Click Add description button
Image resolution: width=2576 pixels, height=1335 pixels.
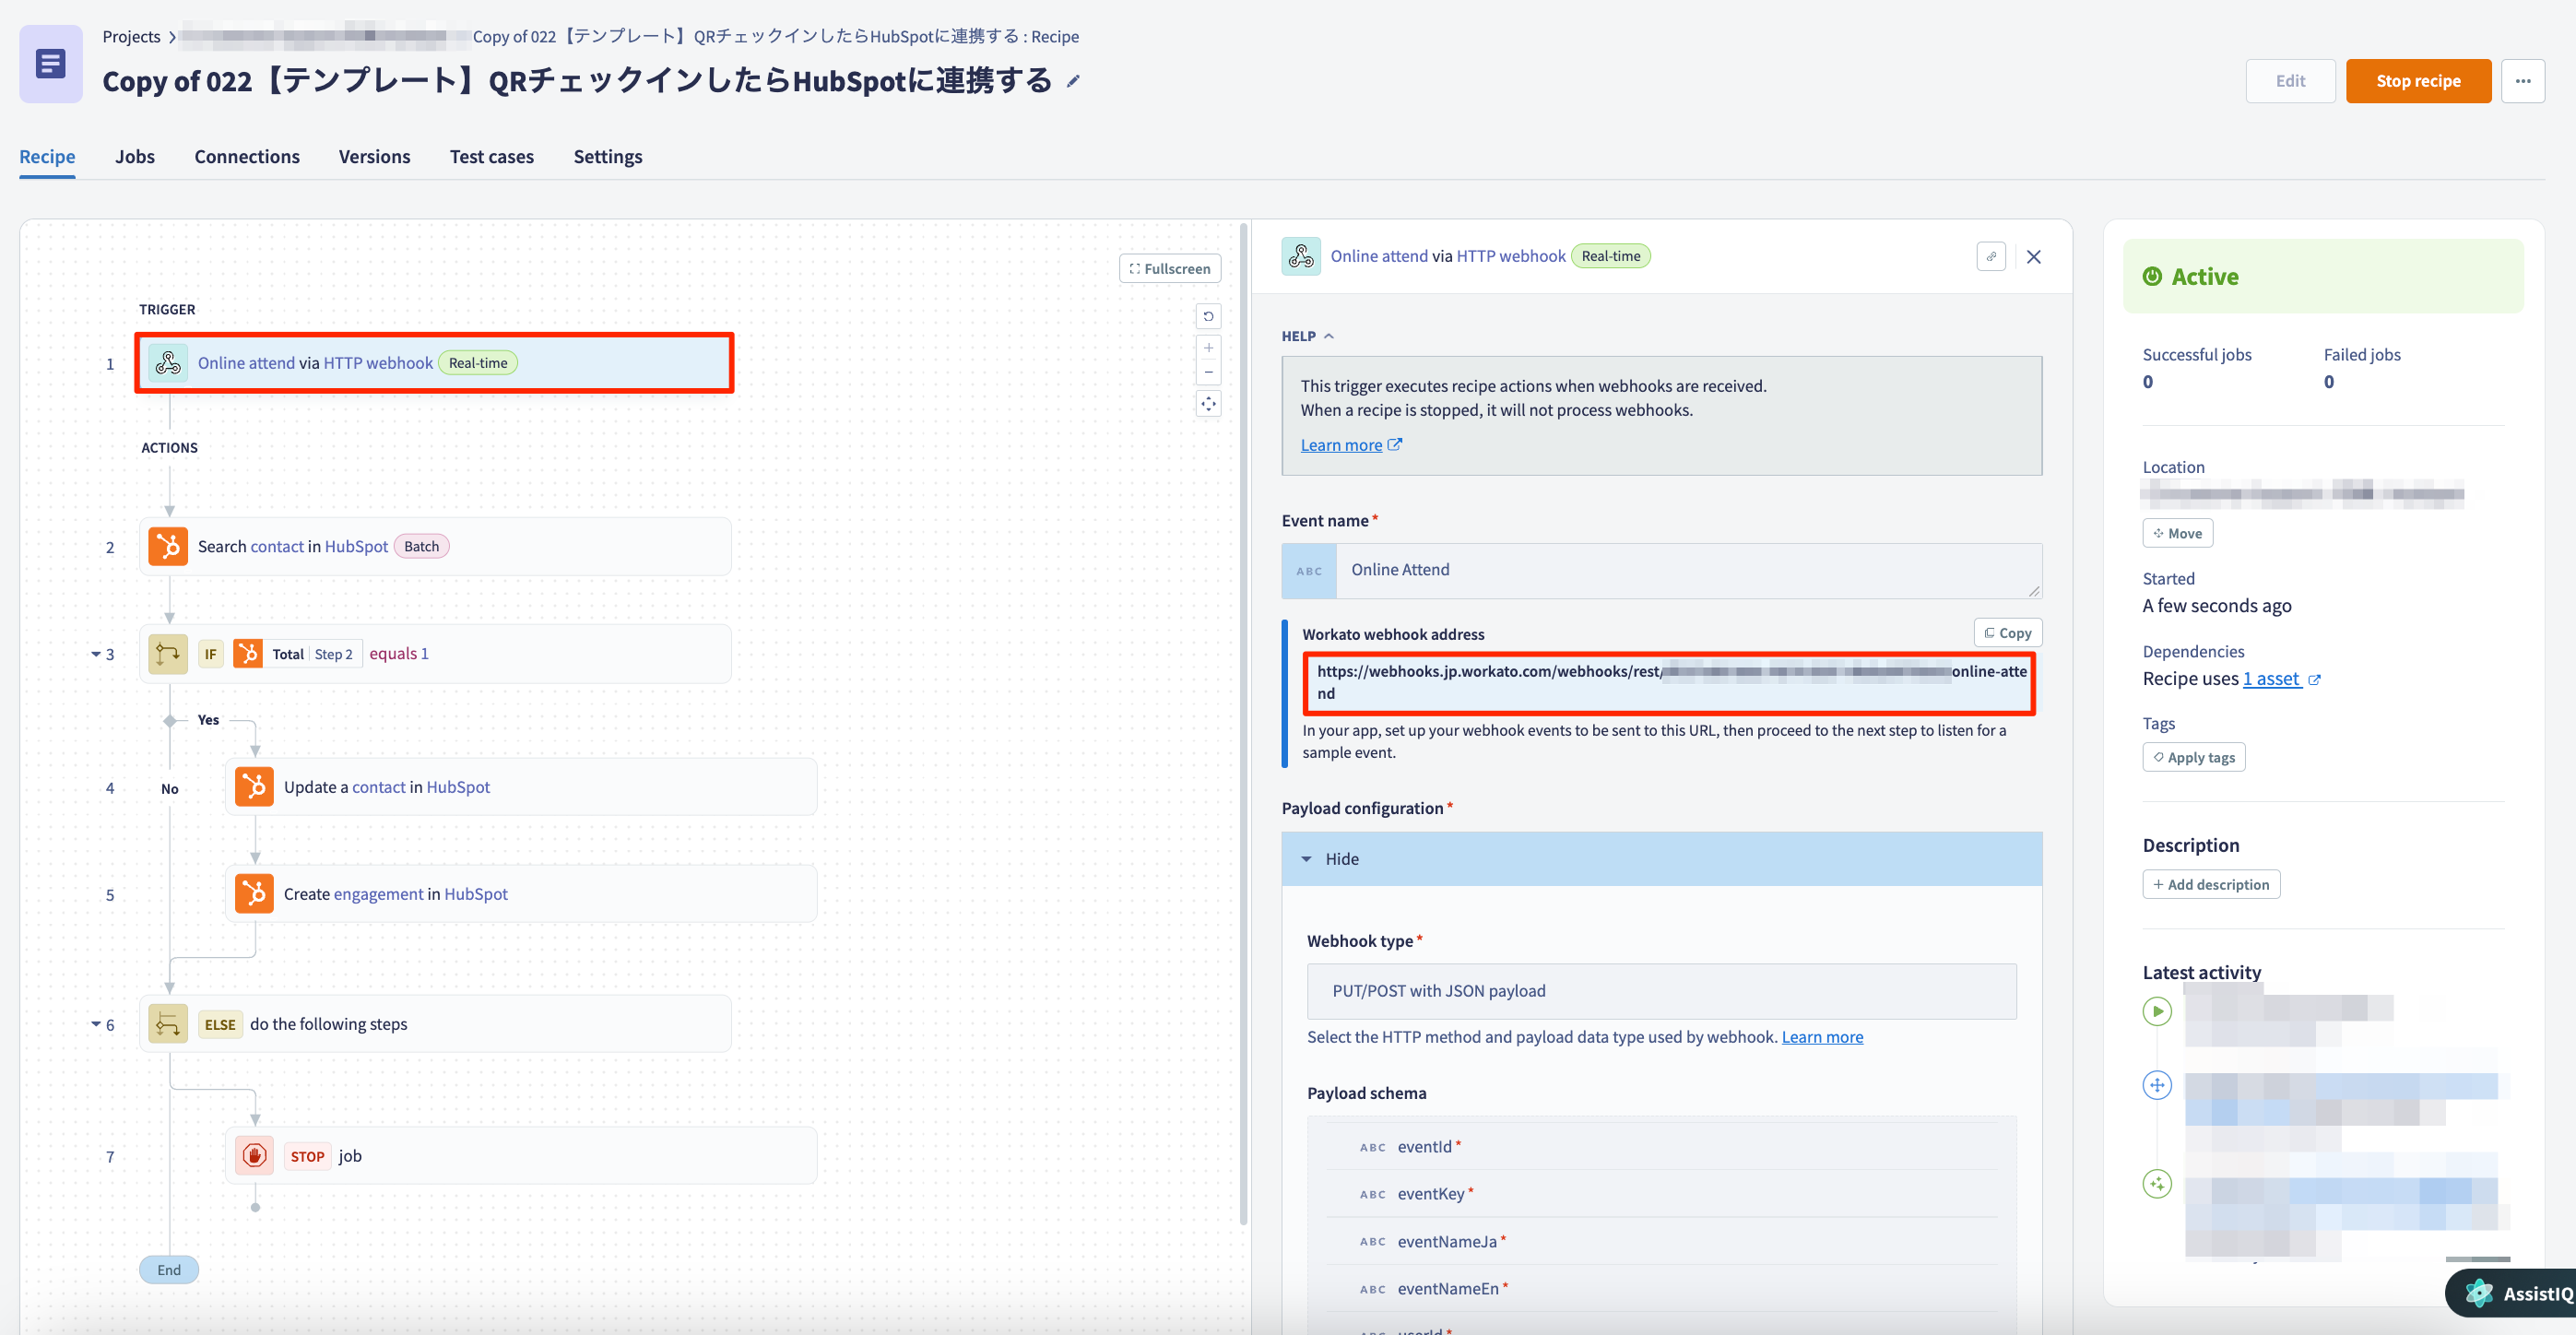tap(2211, 885)
